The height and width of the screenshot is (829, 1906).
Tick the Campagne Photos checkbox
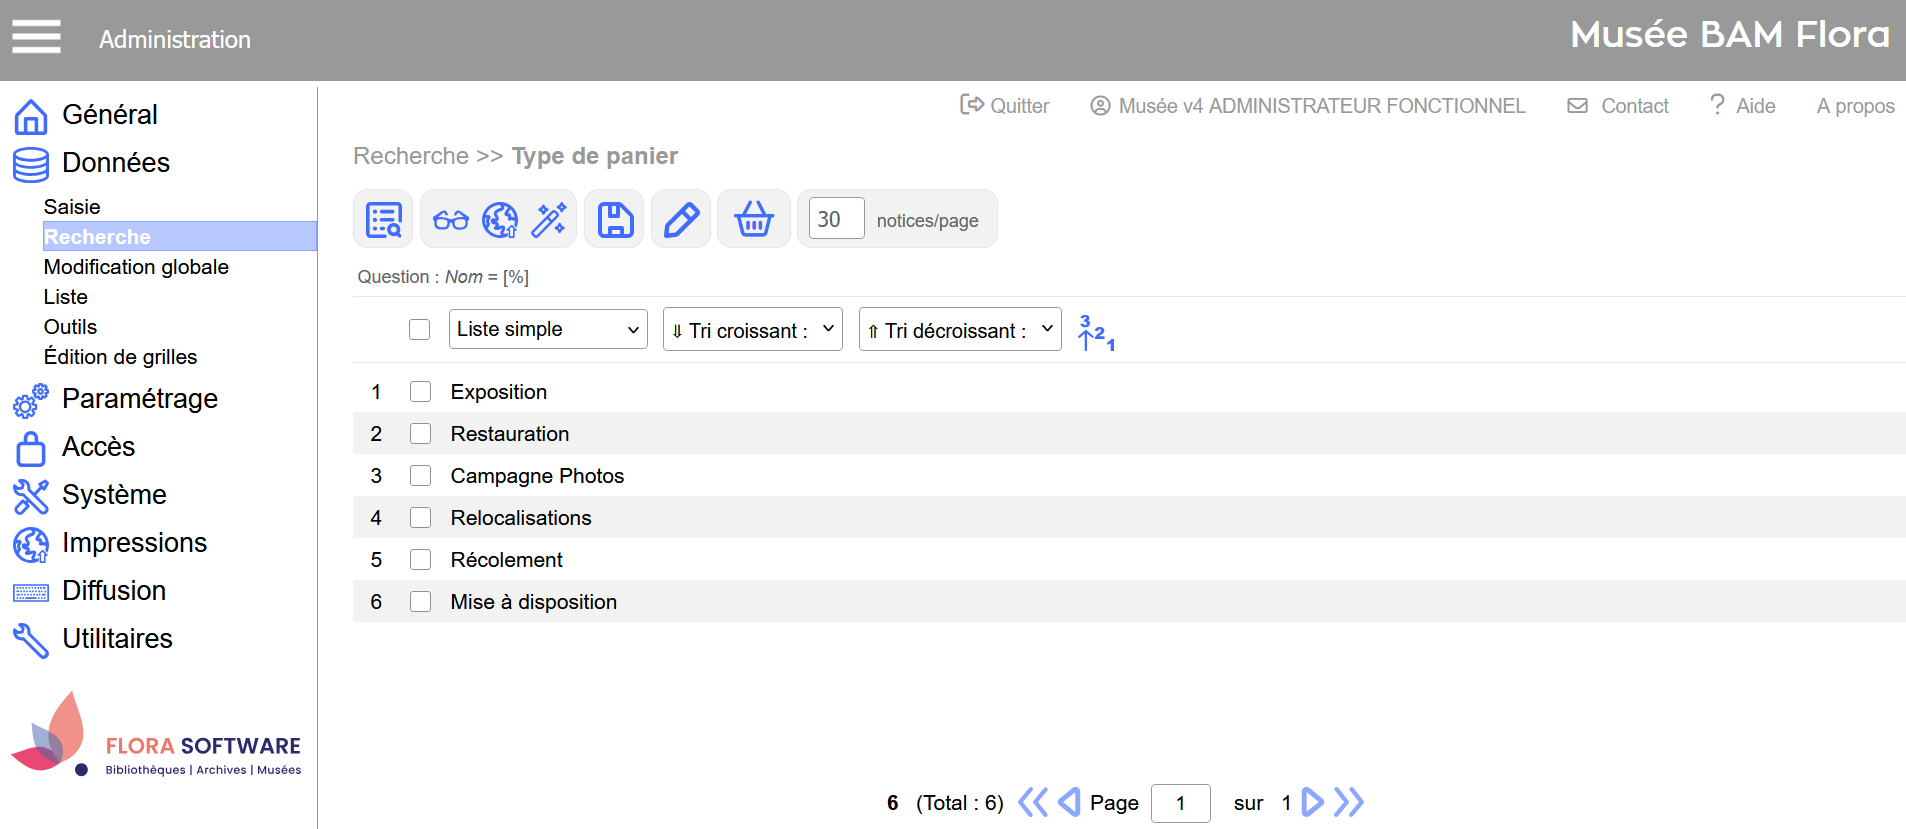pos(420,476)
